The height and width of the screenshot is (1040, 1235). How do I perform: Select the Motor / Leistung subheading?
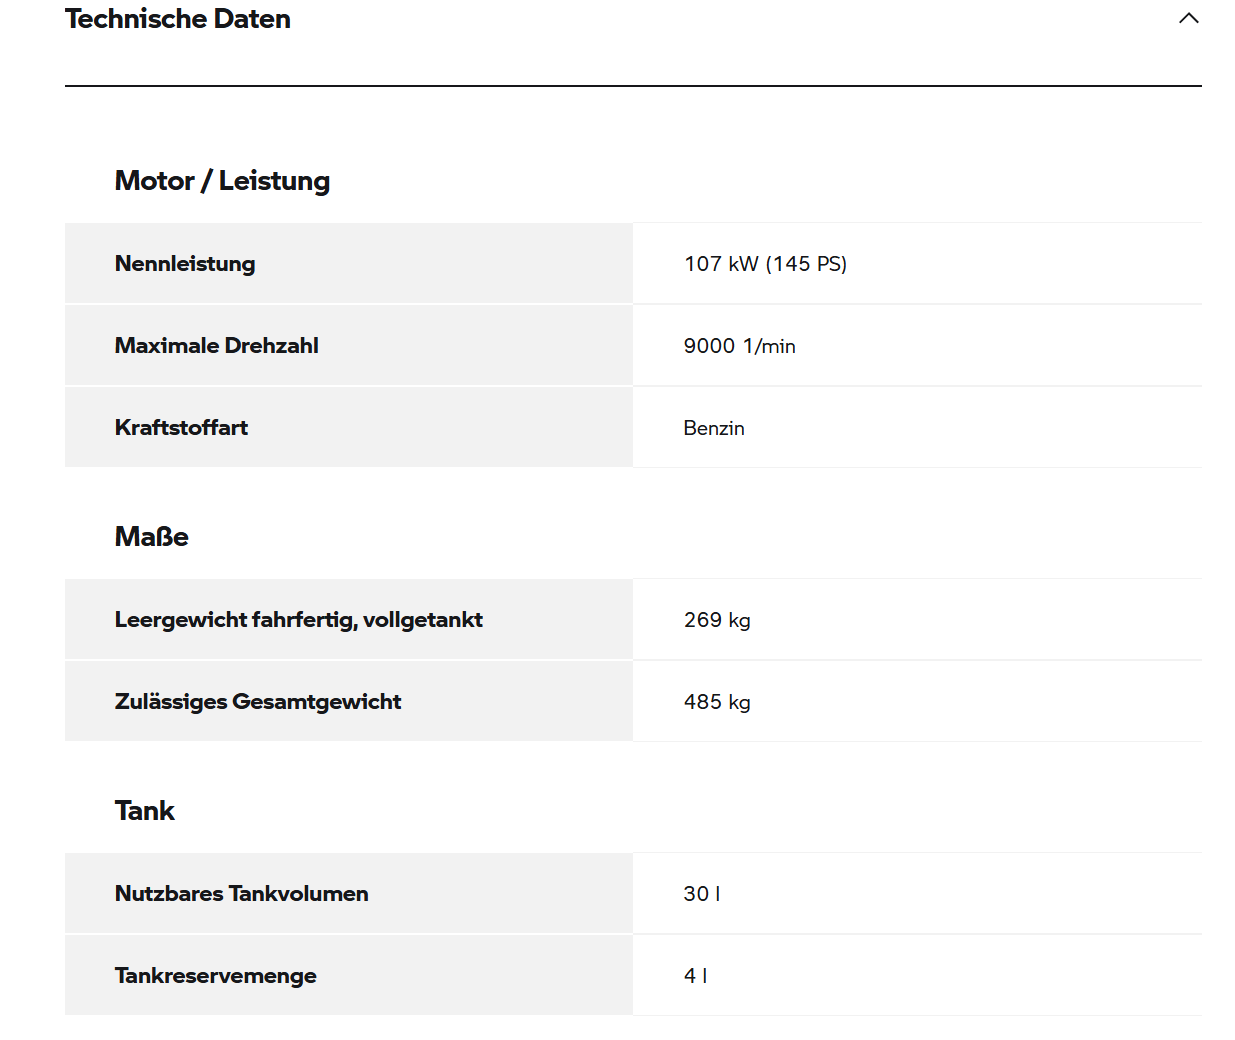(222, 181)
